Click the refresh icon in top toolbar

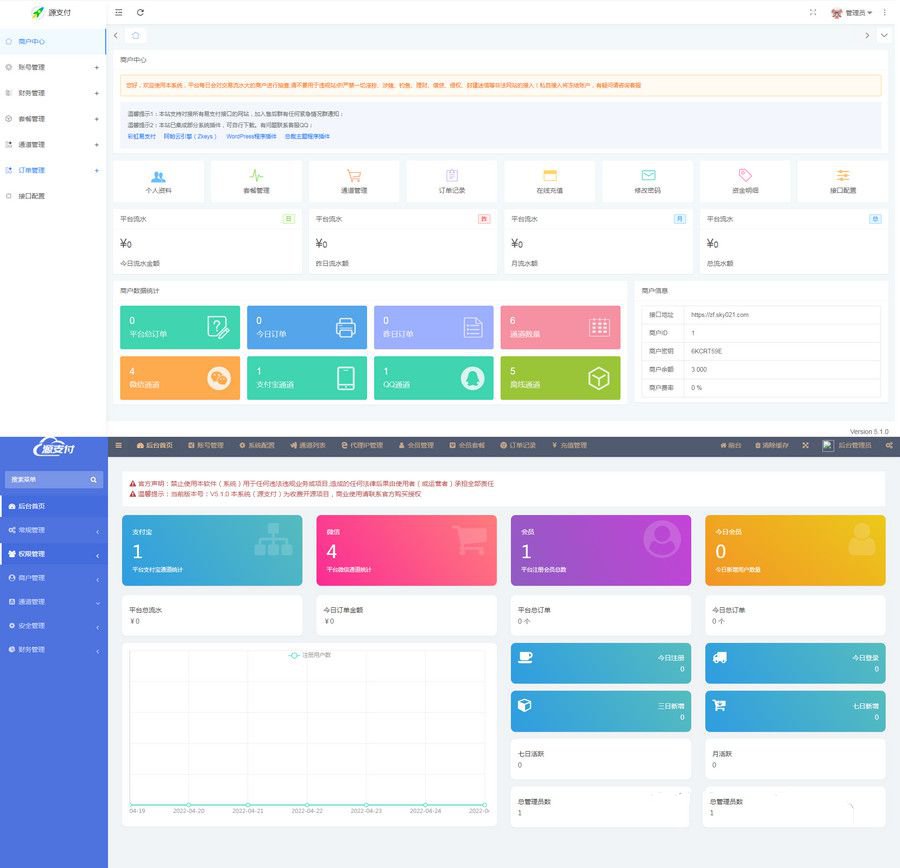pos(140,12)
